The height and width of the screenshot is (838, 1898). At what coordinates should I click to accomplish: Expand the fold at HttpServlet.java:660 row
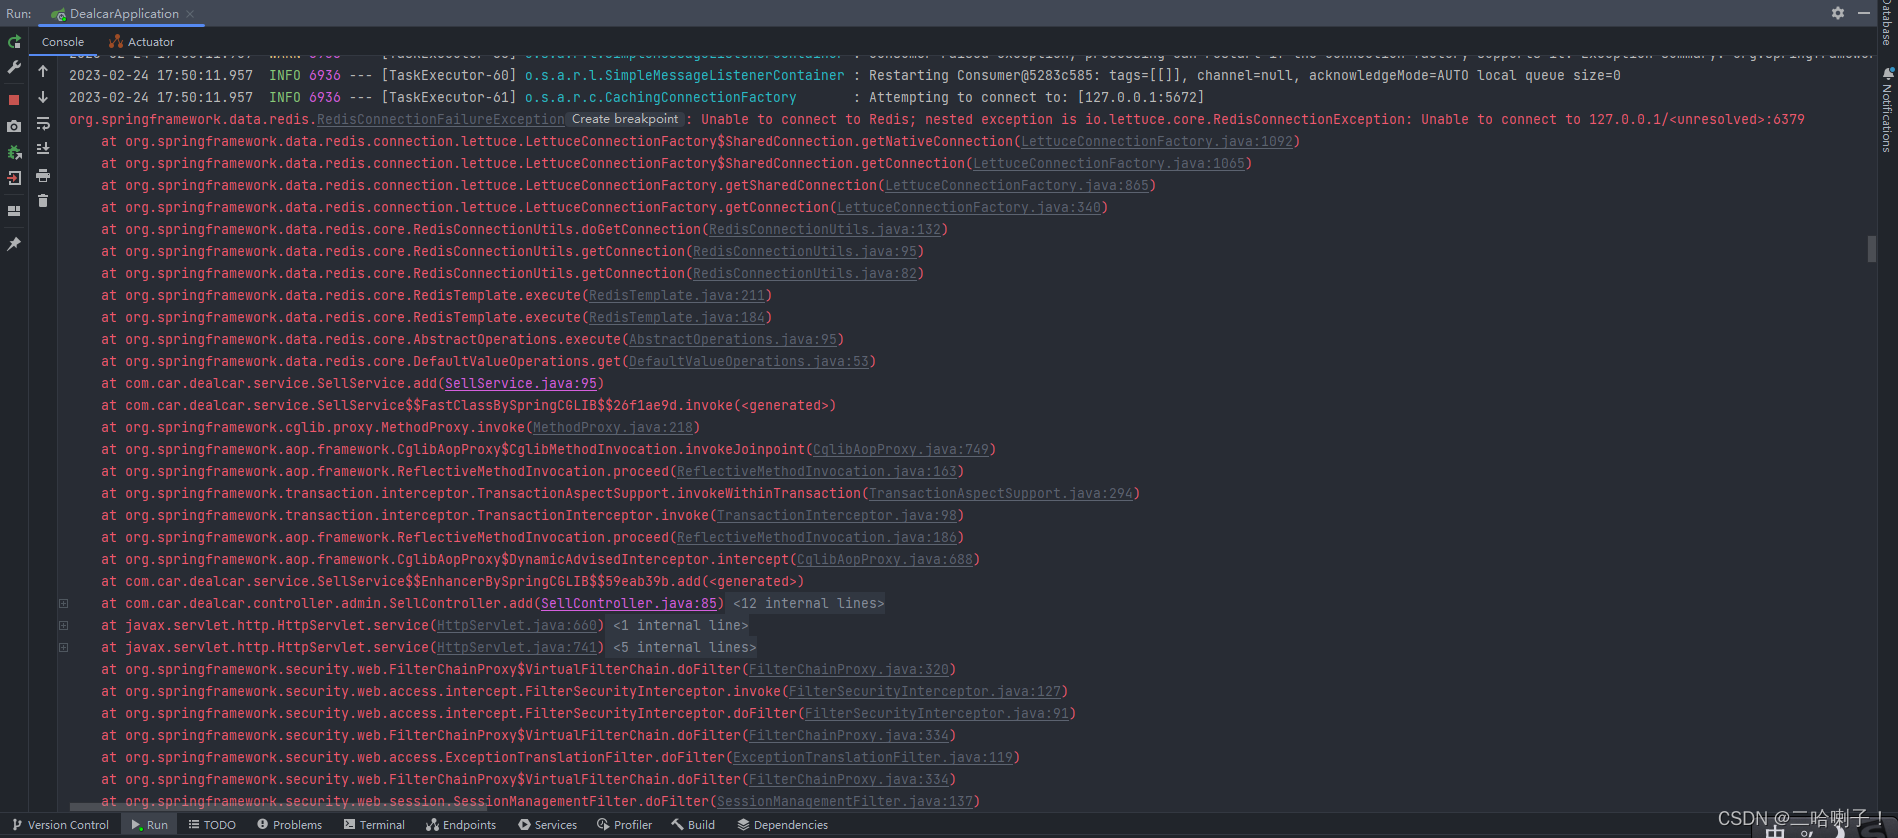pos(63,626)
